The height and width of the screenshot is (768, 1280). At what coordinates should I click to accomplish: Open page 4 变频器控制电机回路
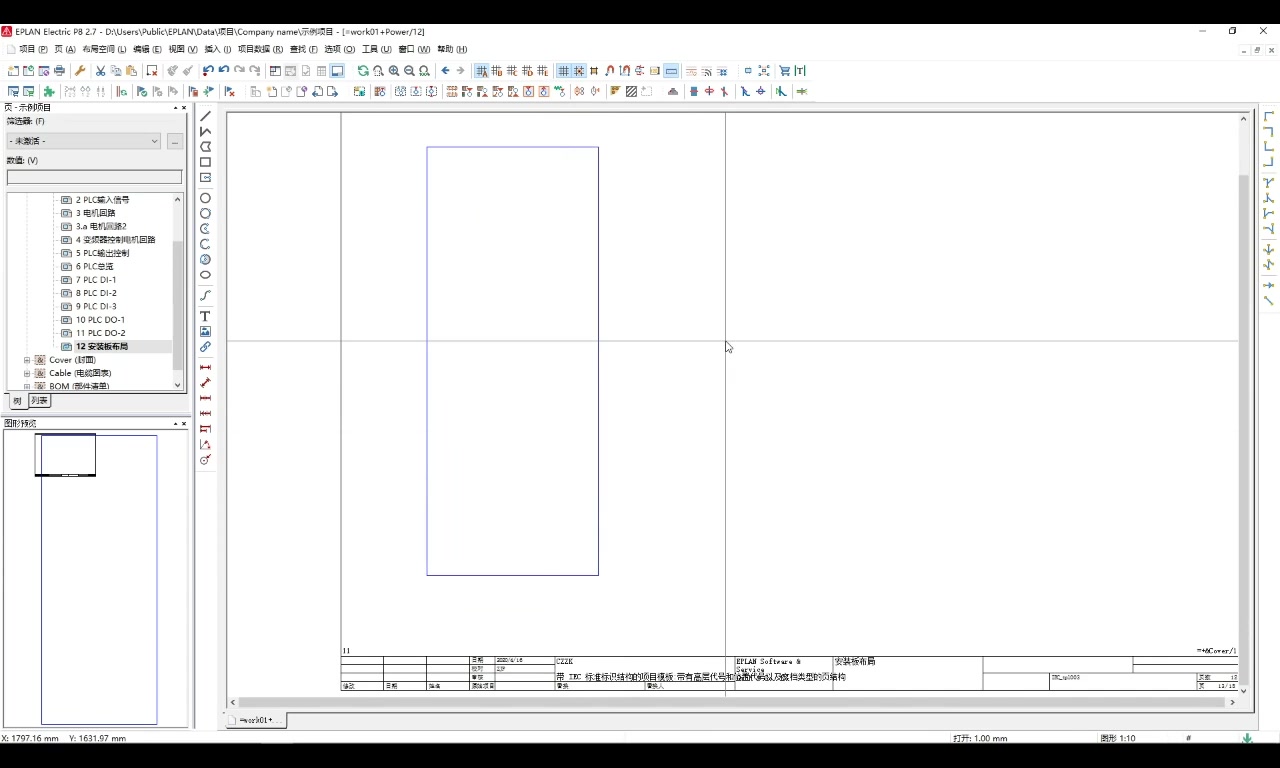pos(115,240)
